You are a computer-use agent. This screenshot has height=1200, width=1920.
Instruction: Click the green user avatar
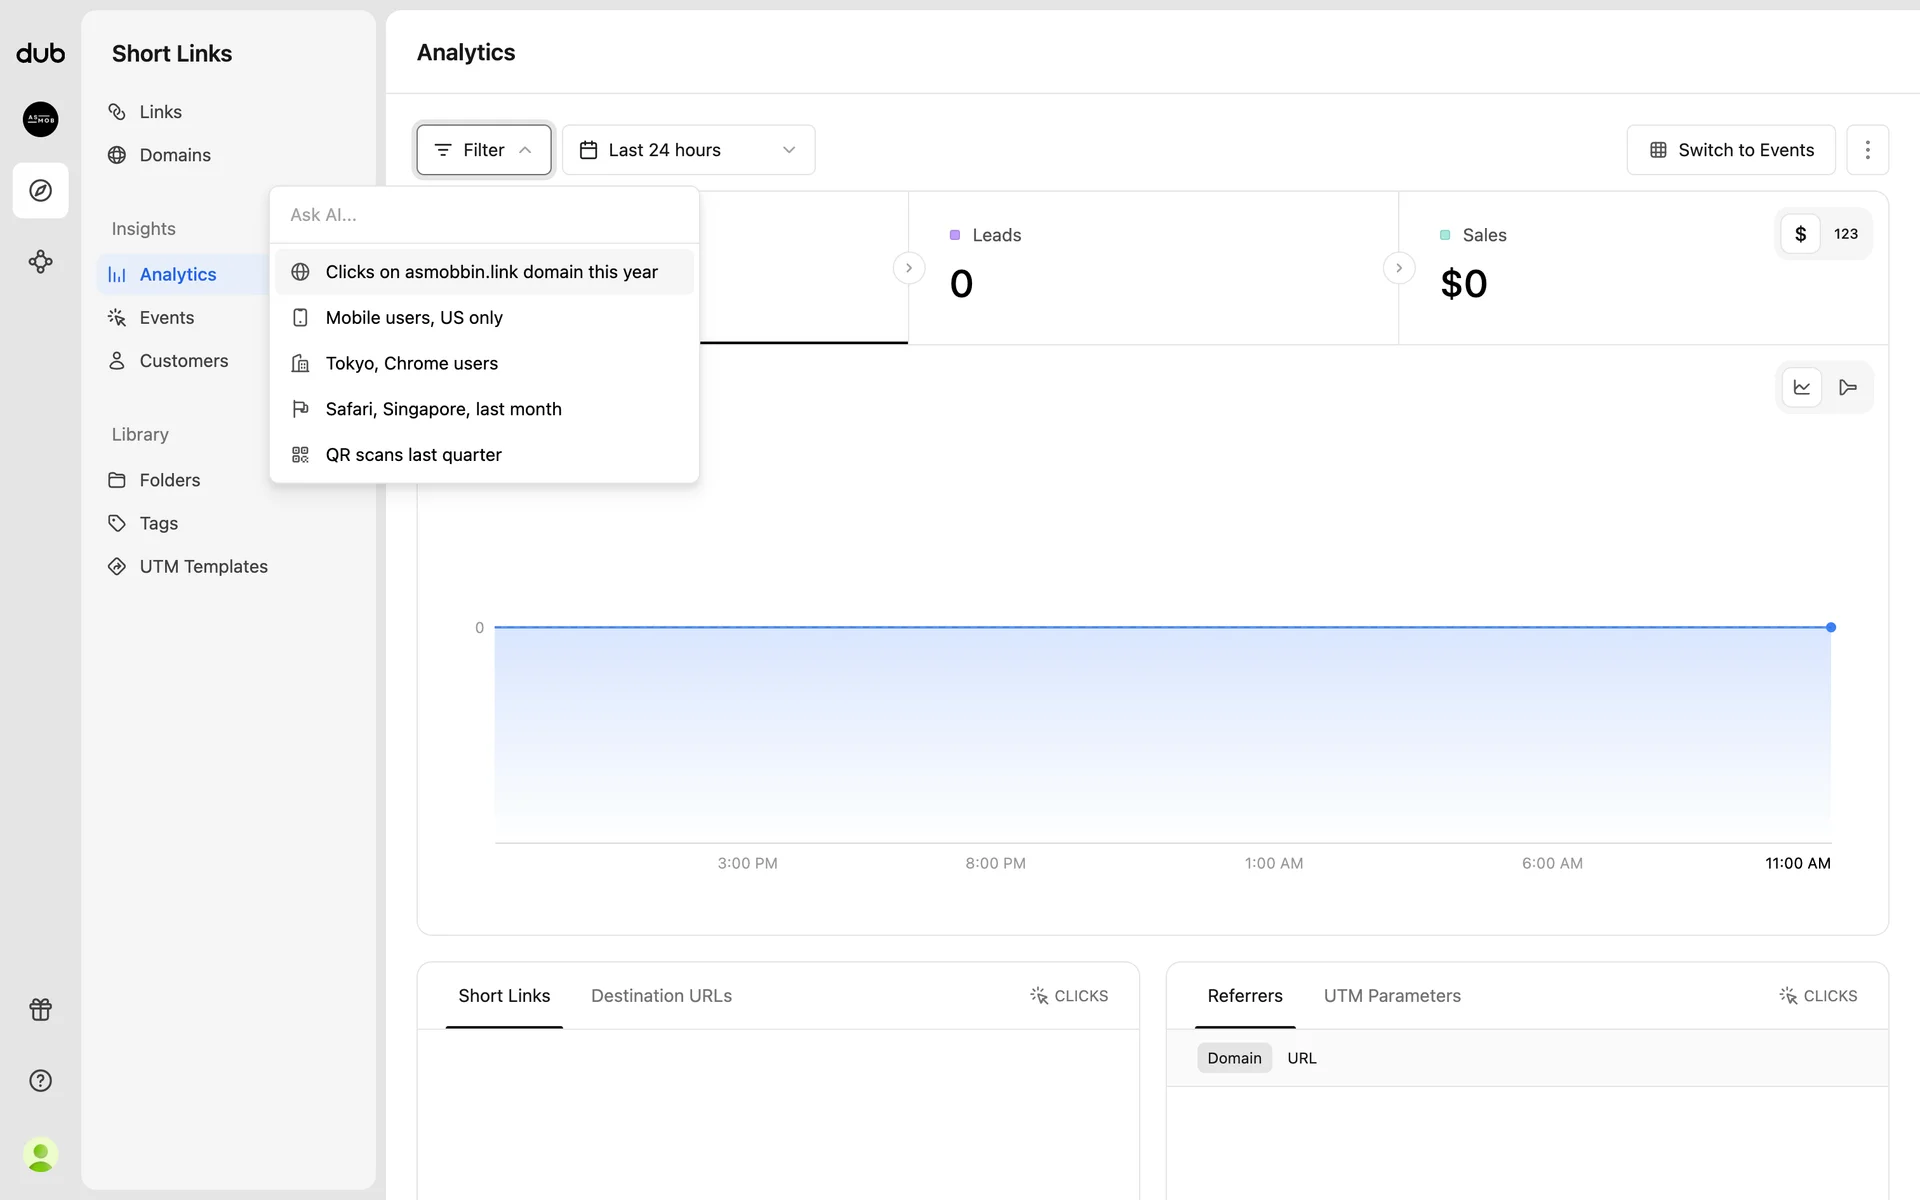point(41,1155)
